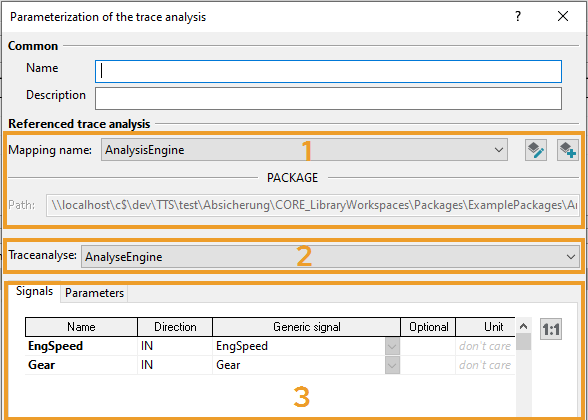The width and height of the screenshot is (588, 420).
Task: Focus the Name input field
Action: point(328,71)
